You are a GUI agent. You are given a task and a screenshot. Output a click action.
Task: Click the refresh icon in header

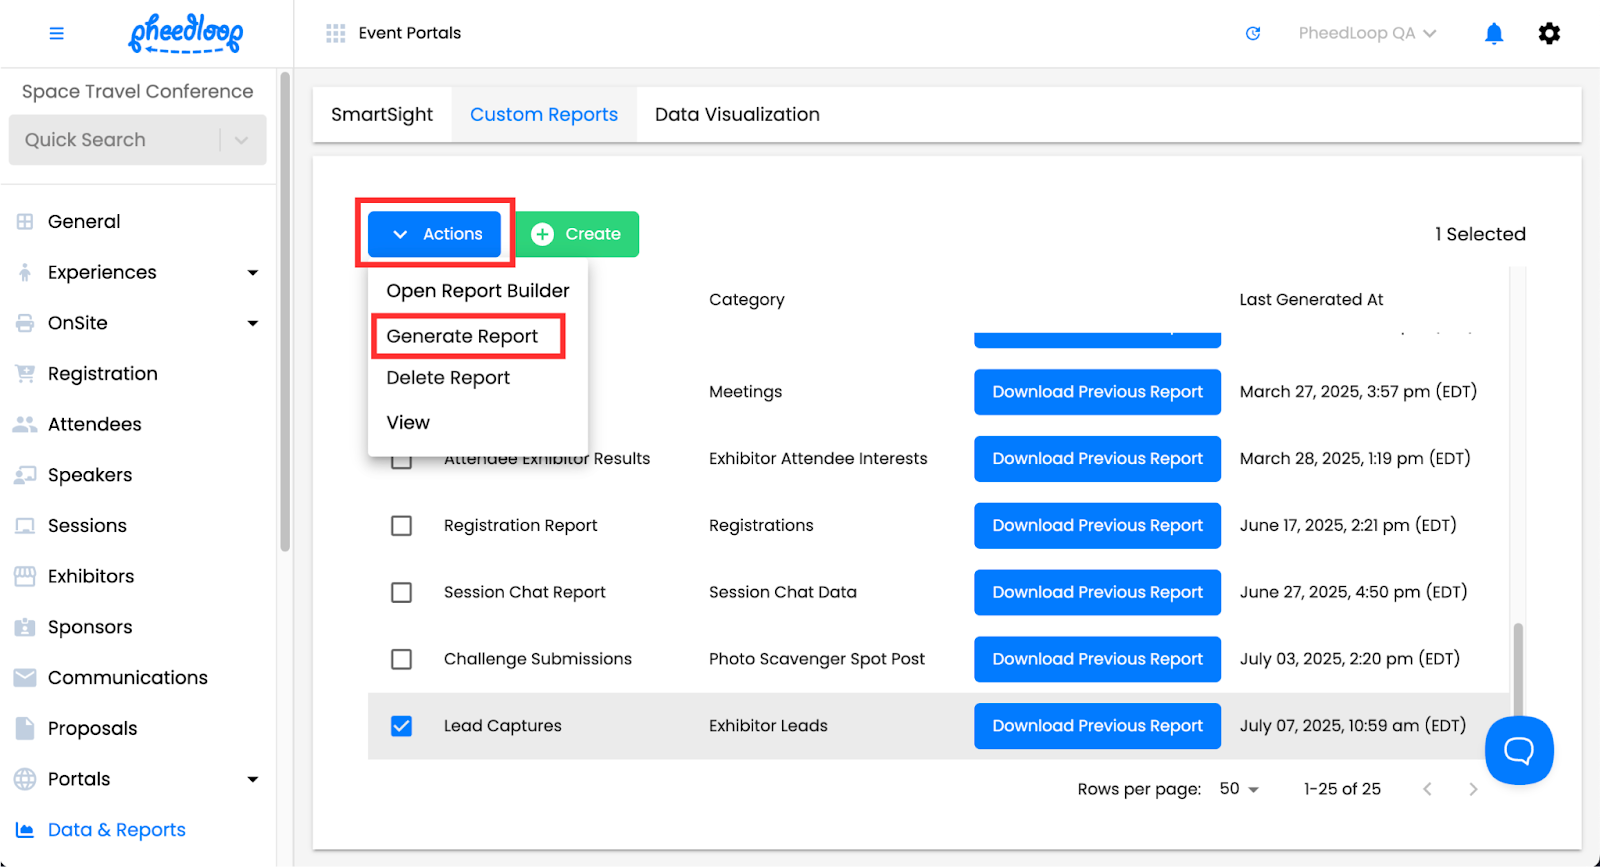[1253, 33]
